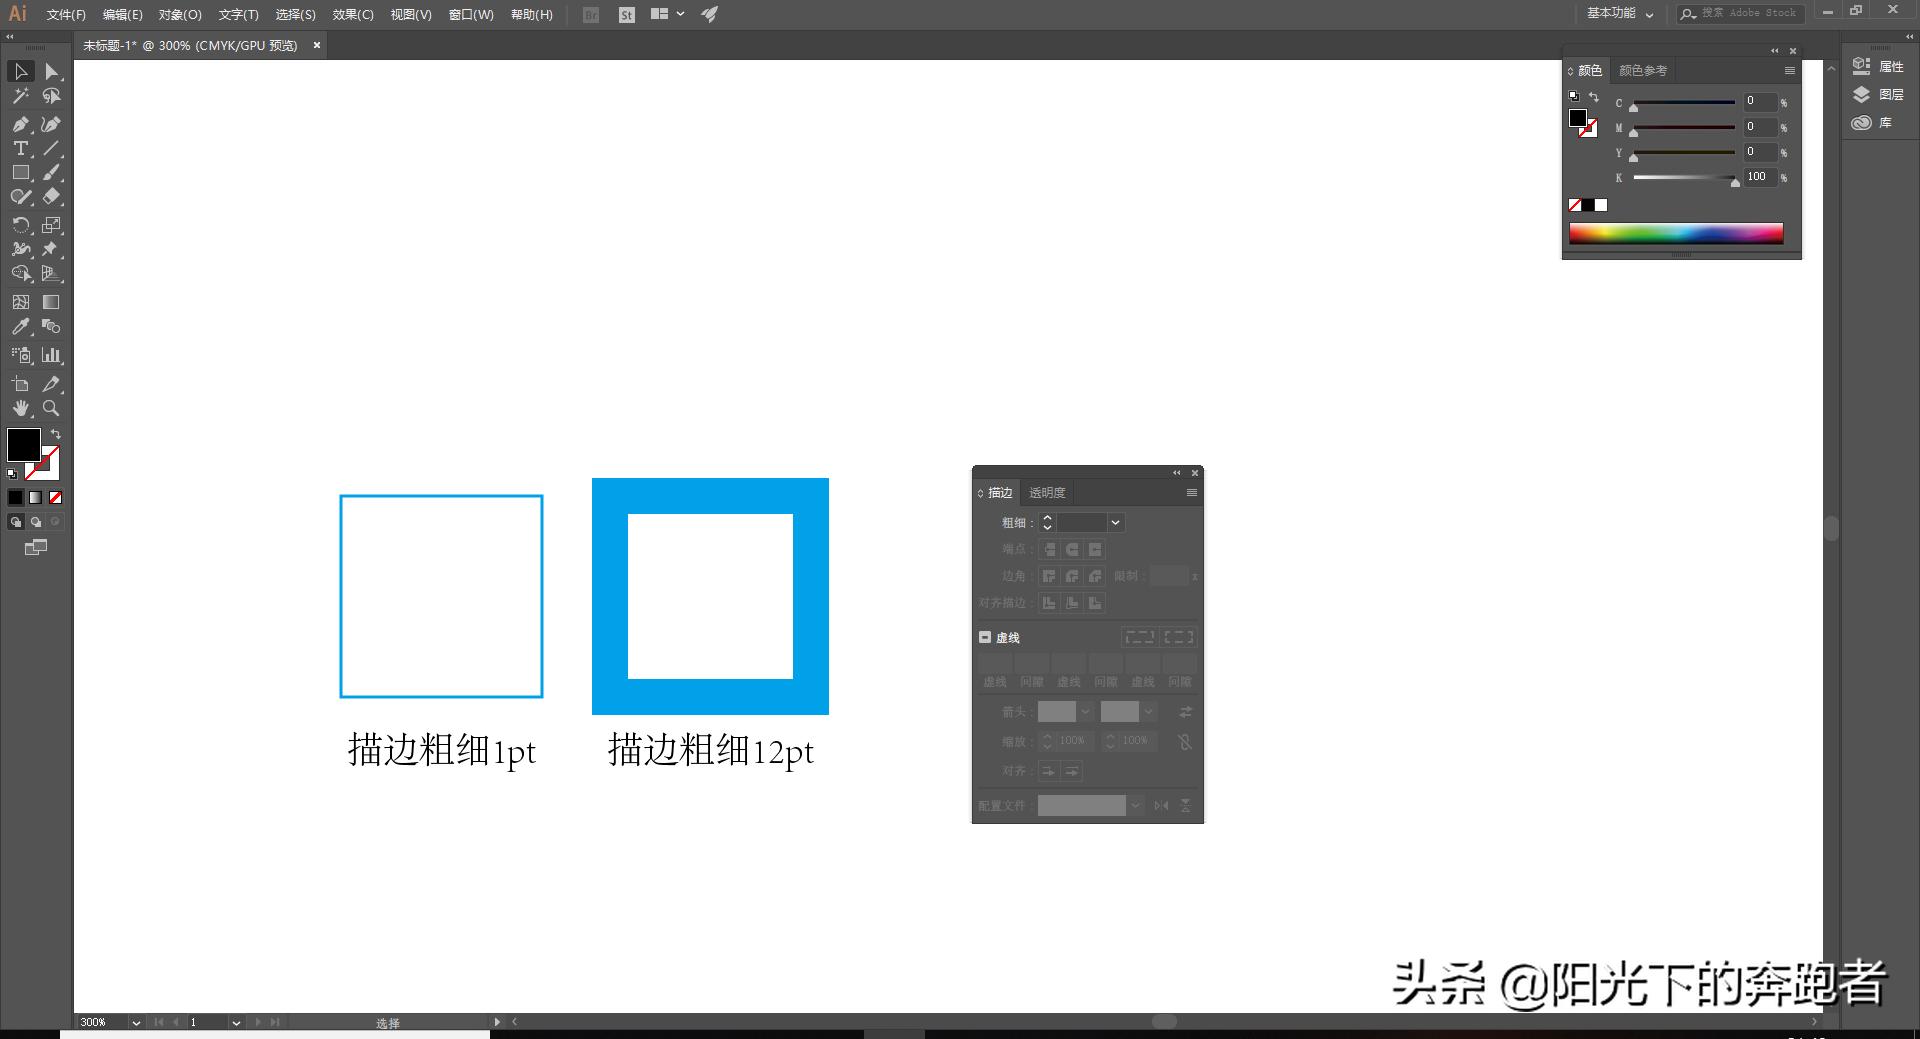
Task: Click the 300% zoom level field
Action: pyautogui.click(x=95, y=1022)
